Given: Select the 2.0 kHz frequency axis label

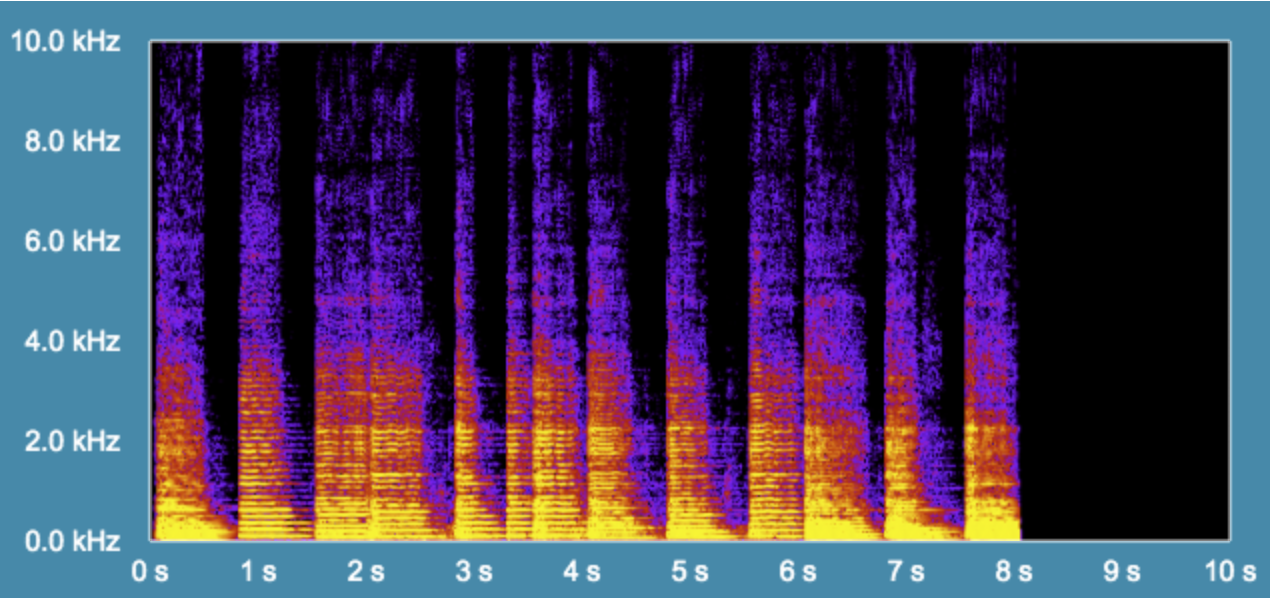Looking at the screenshot, I should [72, 441].
